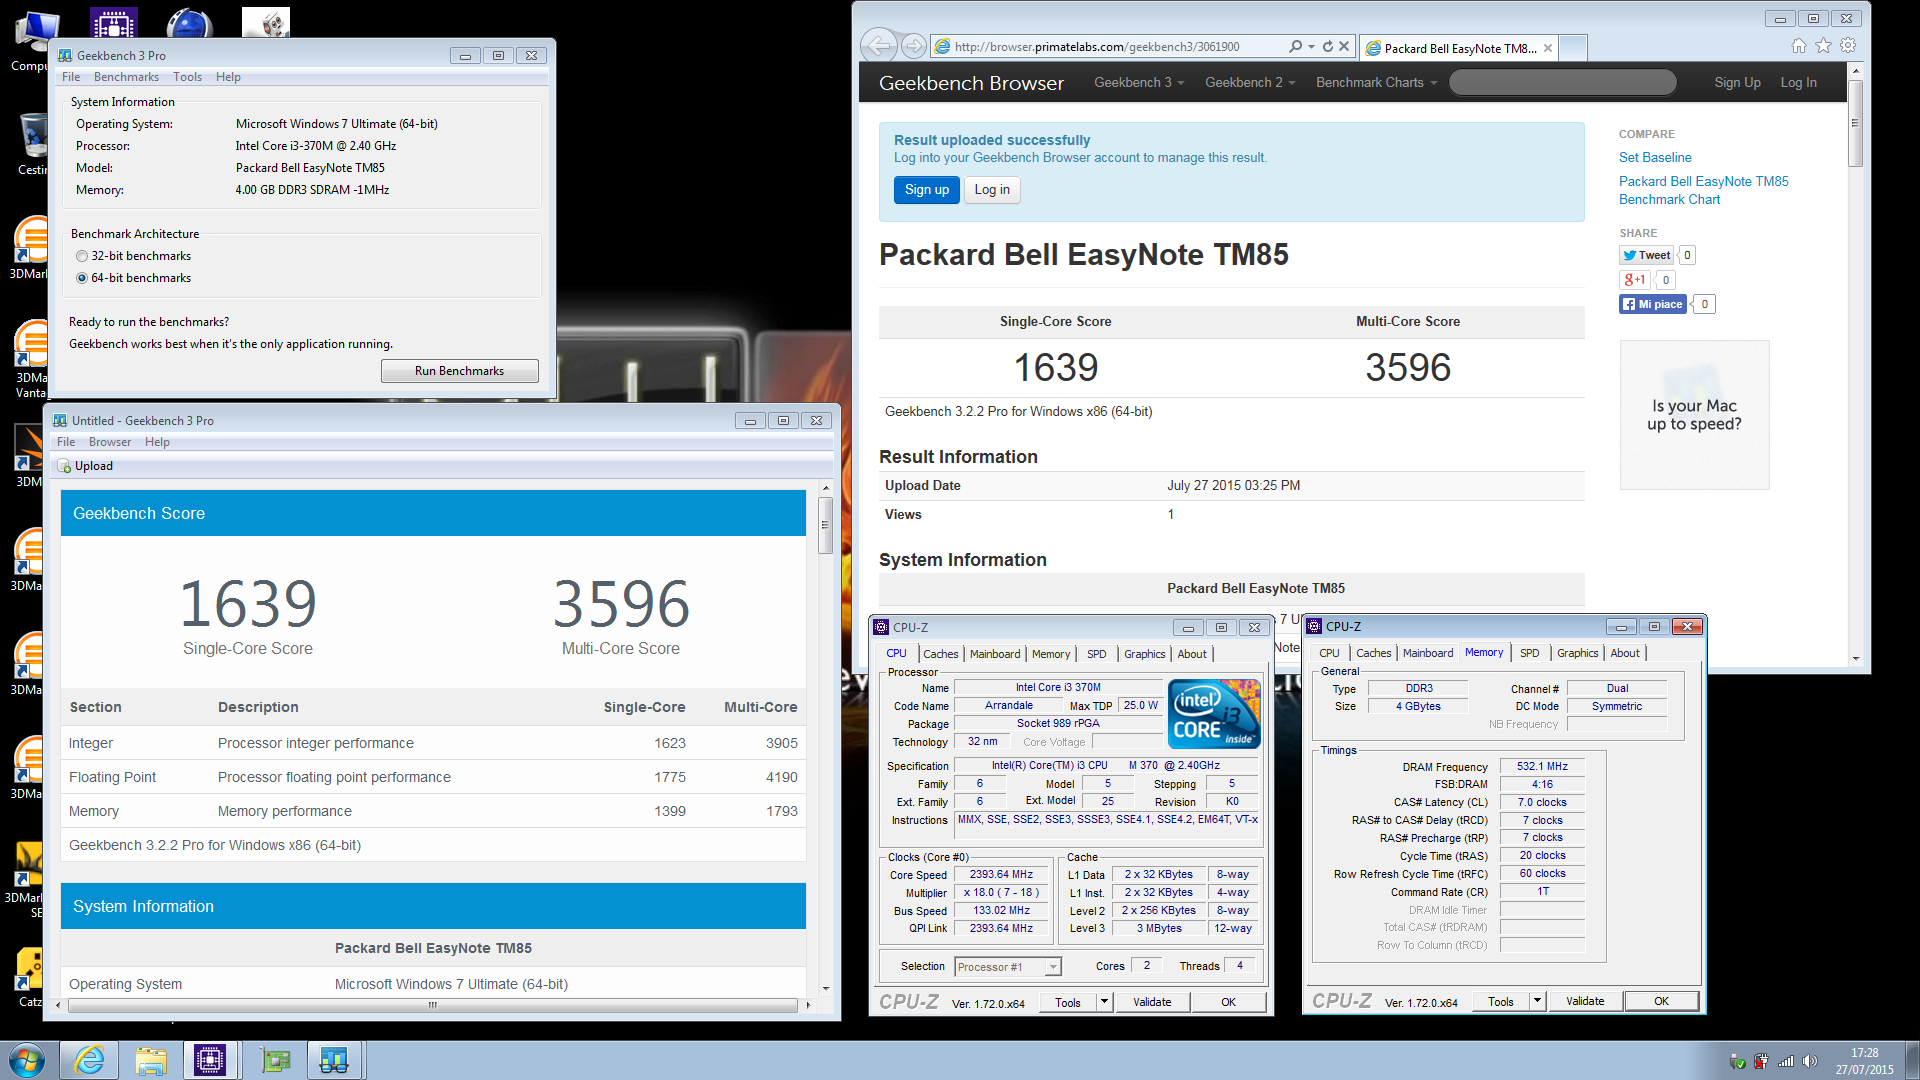
Task: Close the Packard Bell EasyNote browser tab
Action: click(1548, 48)
